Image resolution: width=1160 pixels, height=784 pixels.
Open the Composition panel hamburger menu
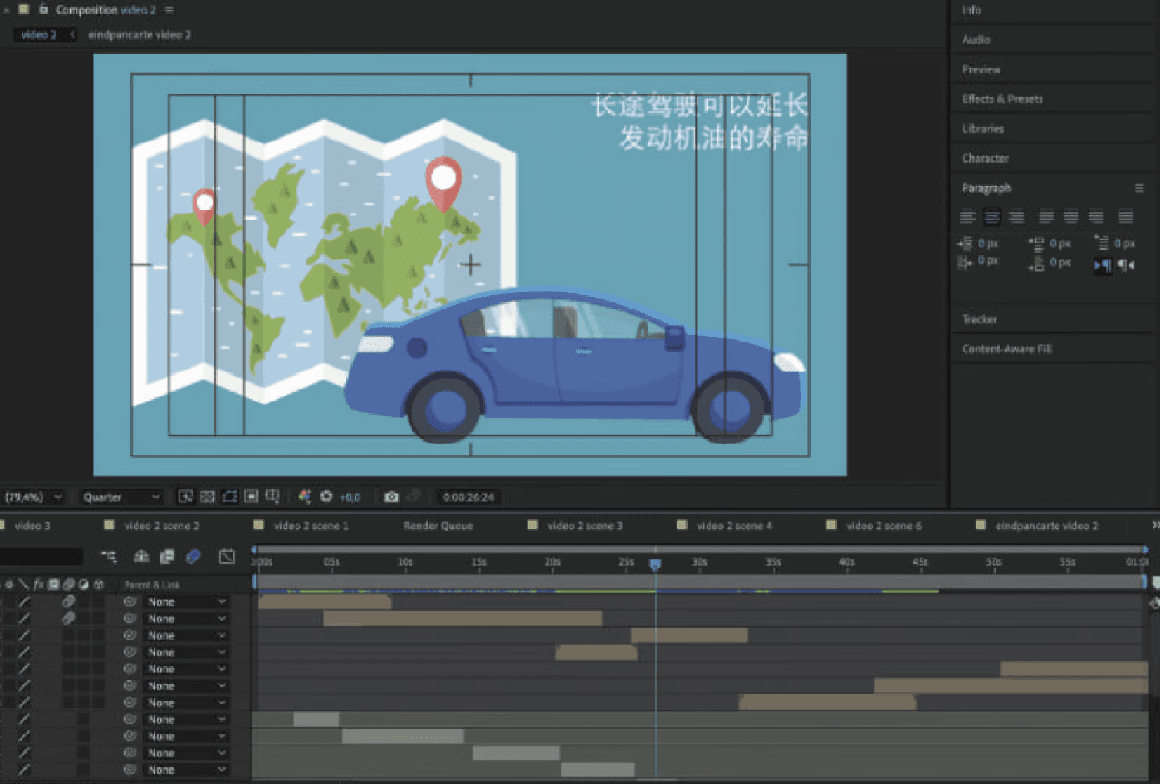coord(169,10)
